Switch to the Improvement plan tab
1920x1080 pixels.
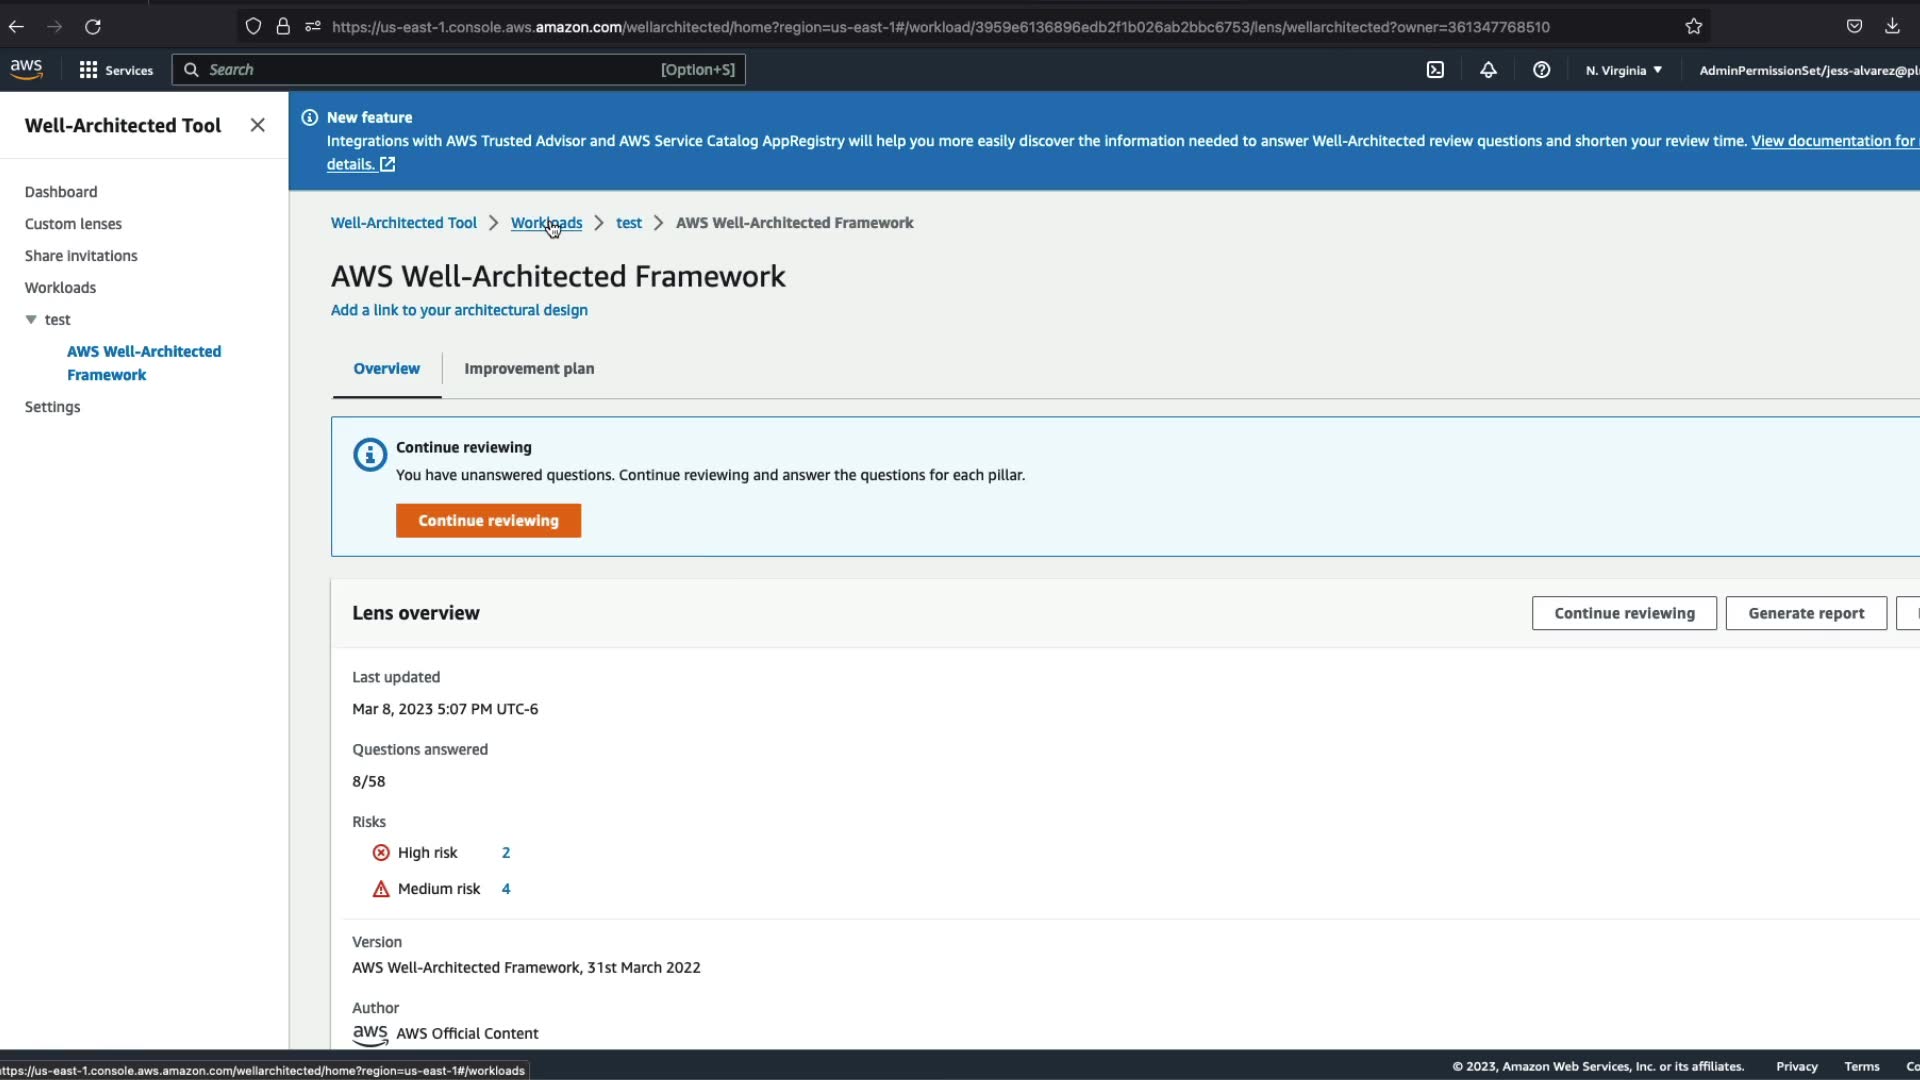(x=529, y=368)
